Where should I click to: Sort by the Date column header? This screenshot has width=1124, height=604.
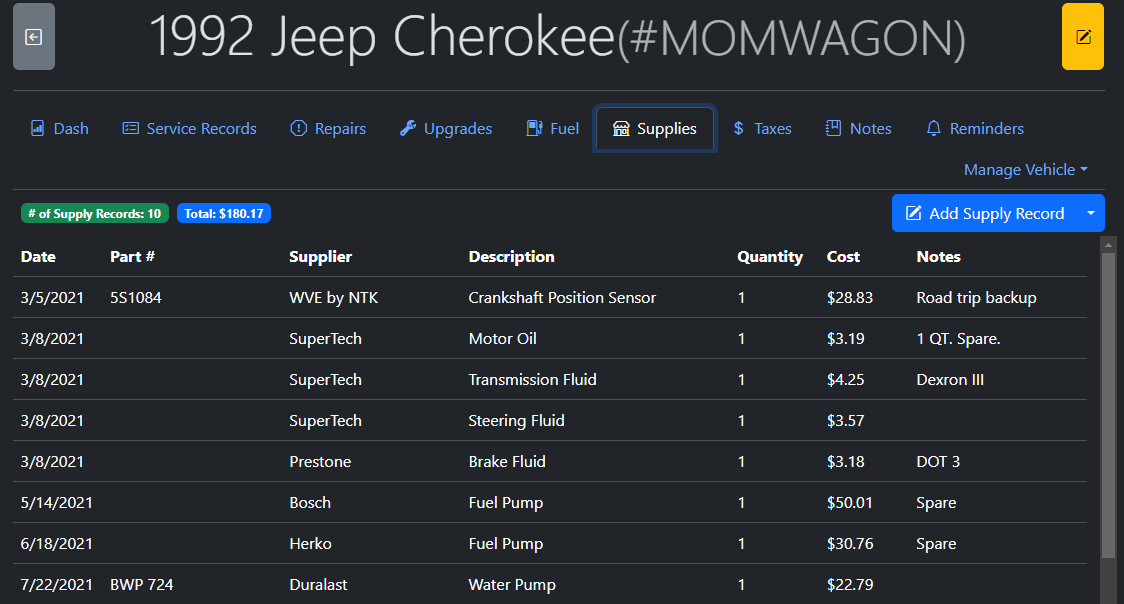point(38,257)
